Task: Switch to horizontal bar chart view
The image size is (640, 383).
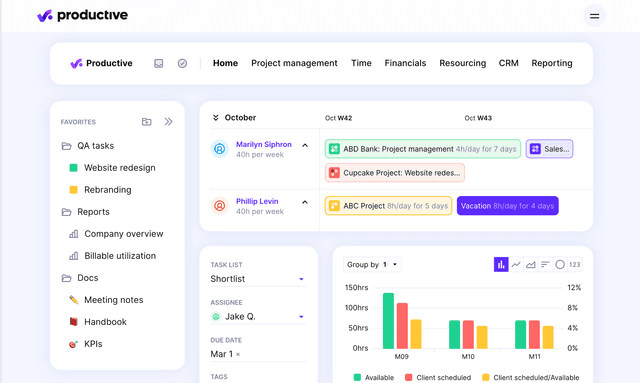Action: point(545,265)
